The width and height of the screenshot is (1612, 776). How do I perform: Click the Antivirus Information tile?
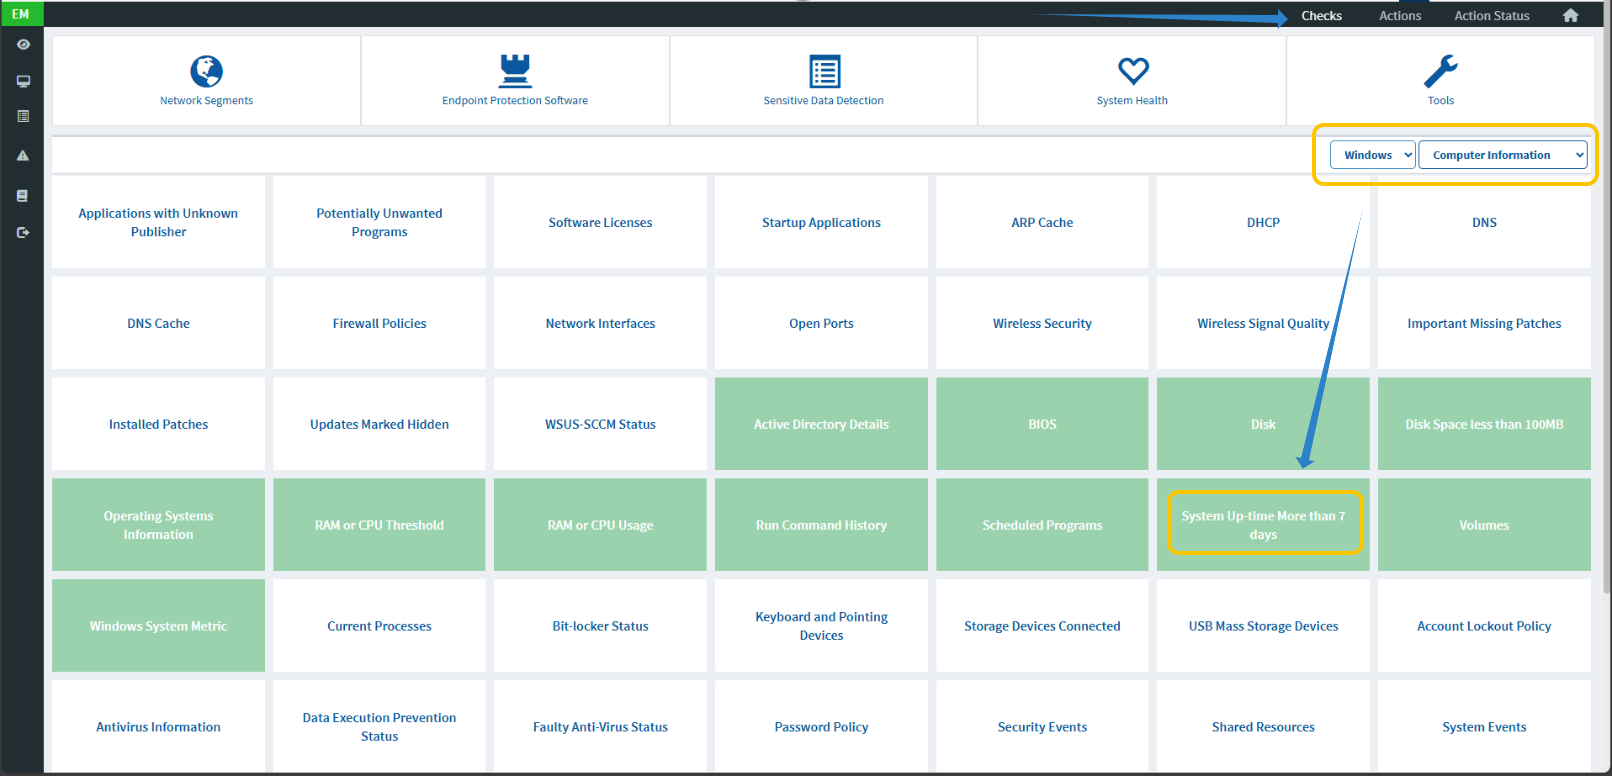(x=158, y=727)
